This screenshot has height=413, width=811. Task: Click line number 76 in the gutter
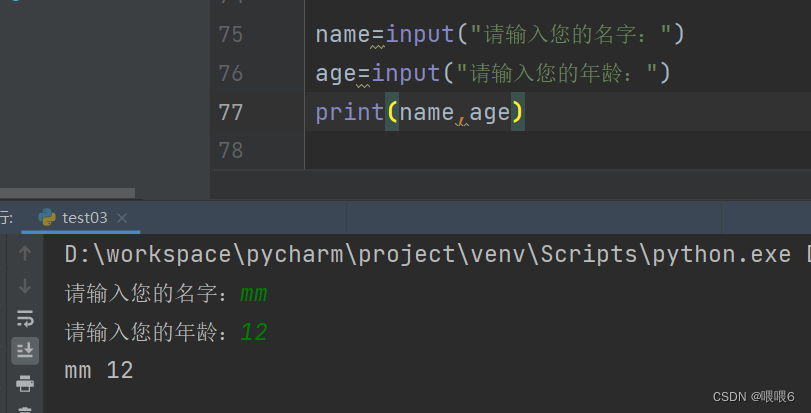[x=230, y=73]
